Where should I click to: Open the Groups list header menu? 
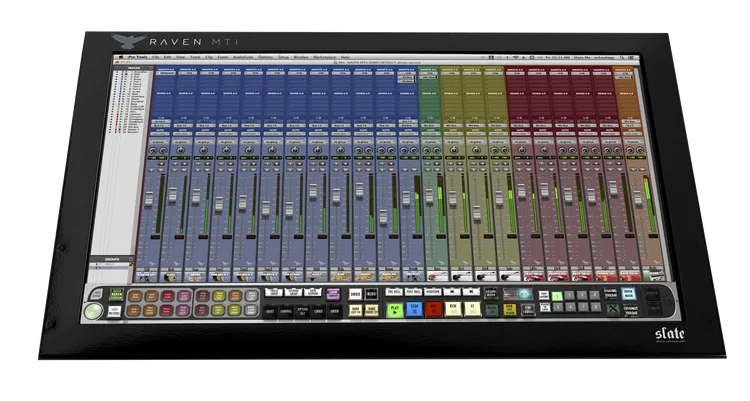tap(131, 259)
